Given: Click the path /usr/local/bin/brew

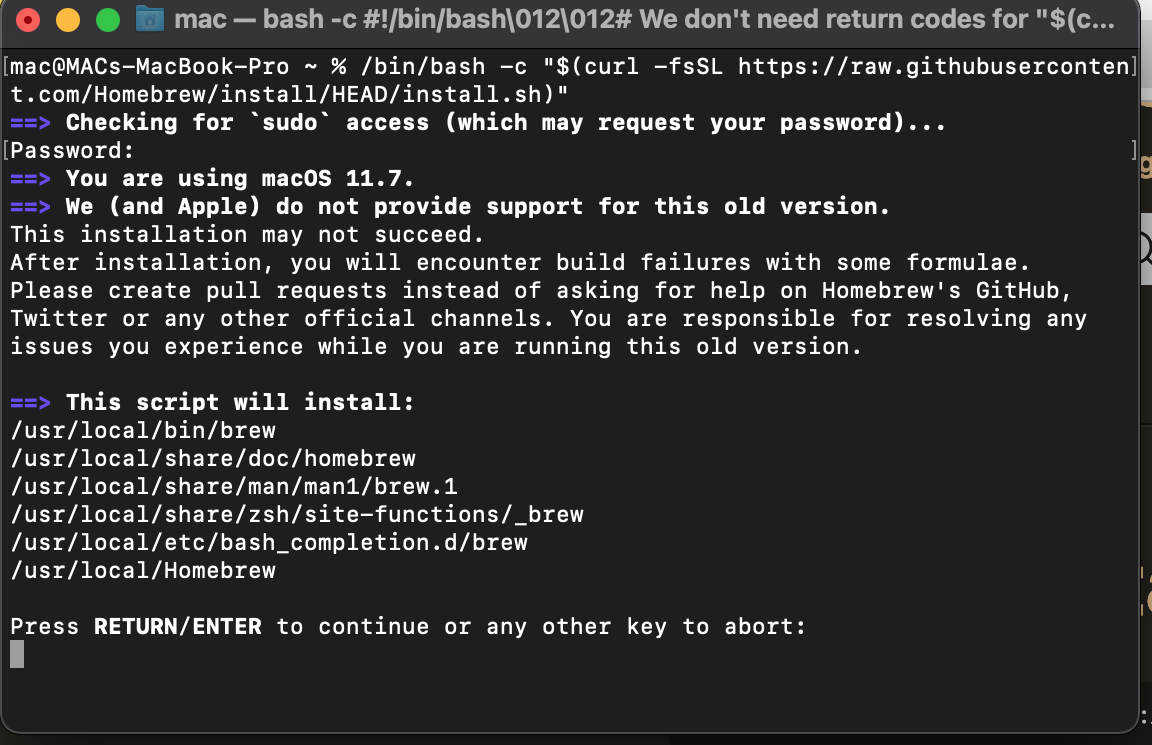Looking at the screenshot, I should [x=143, y=430].
